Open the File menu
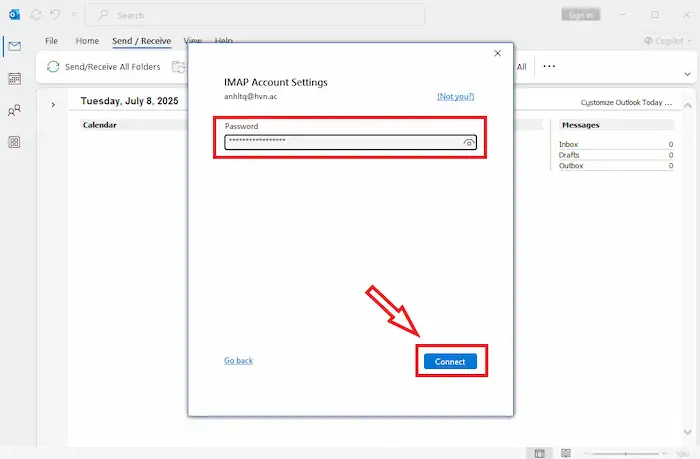 tap(51, 41)
